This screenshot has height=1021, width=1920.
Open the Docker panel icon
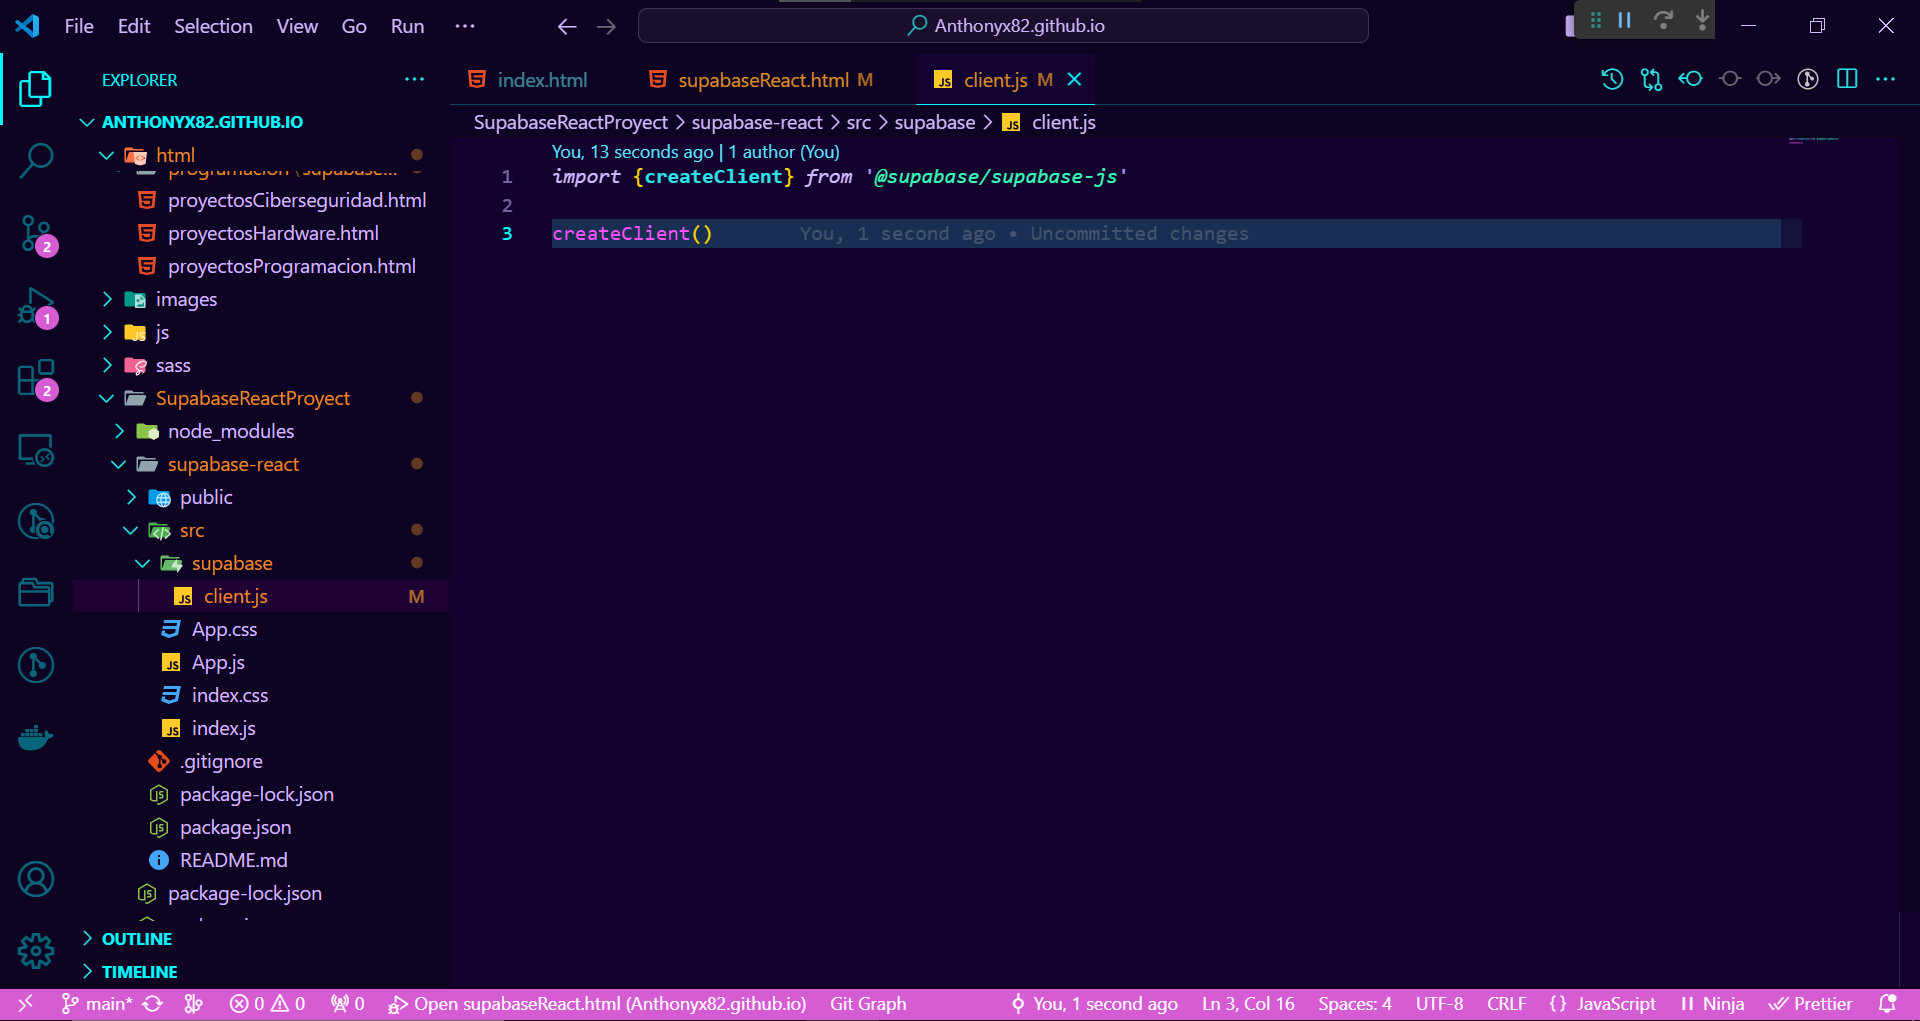coord(36,738)
